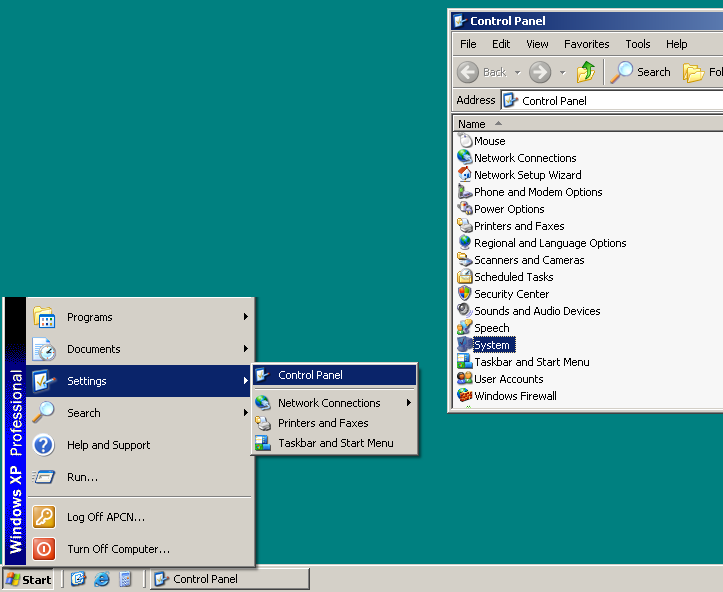
Task: Open the Favorites menu
Action: click(x=586, y=44)
